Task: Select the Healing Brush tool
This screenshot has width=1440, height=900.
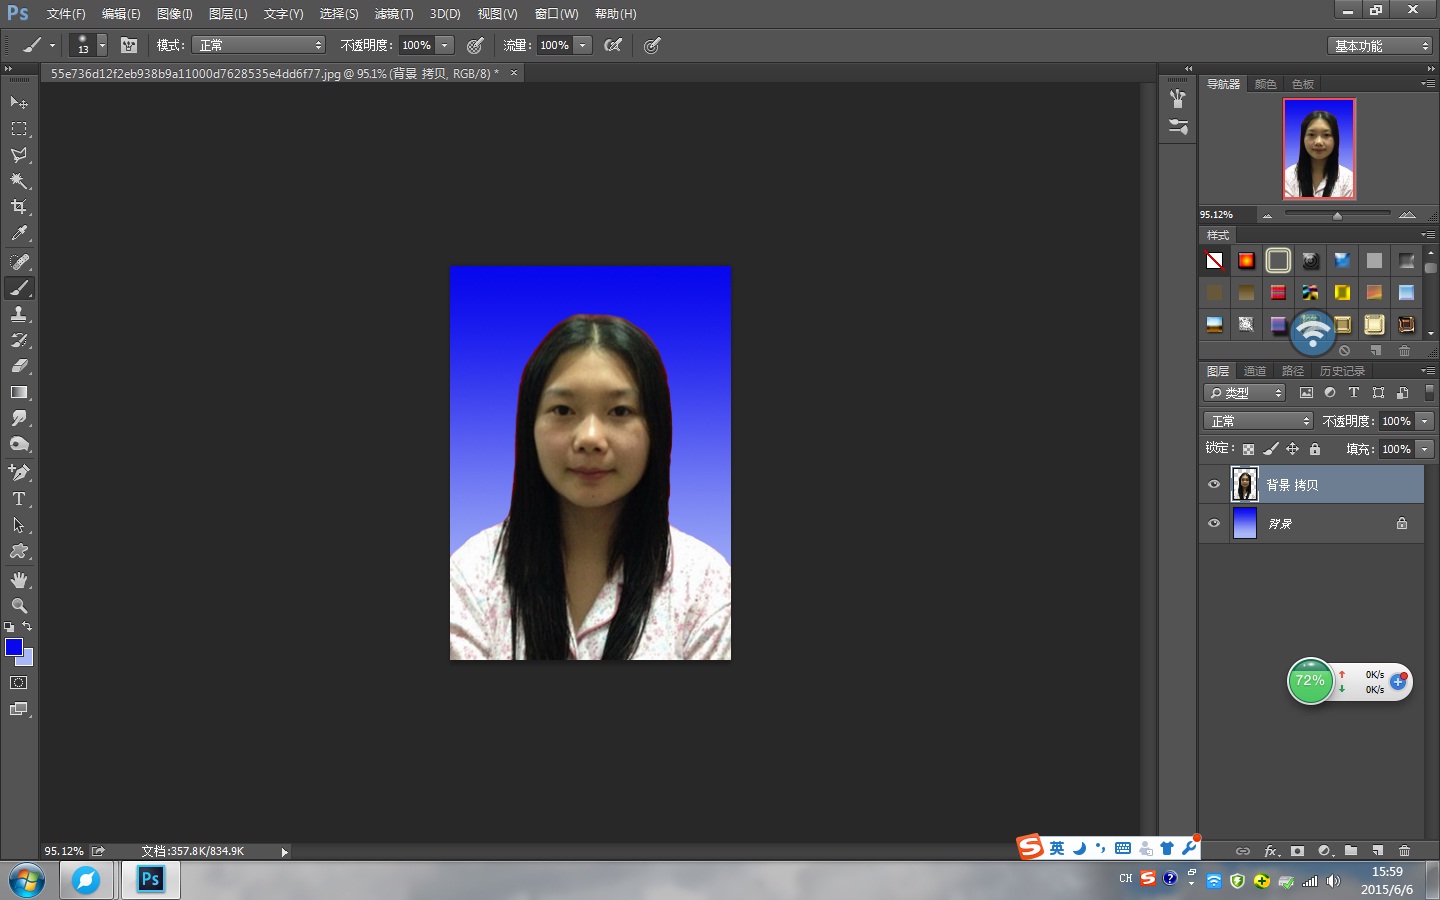Action: coord(19,262)
